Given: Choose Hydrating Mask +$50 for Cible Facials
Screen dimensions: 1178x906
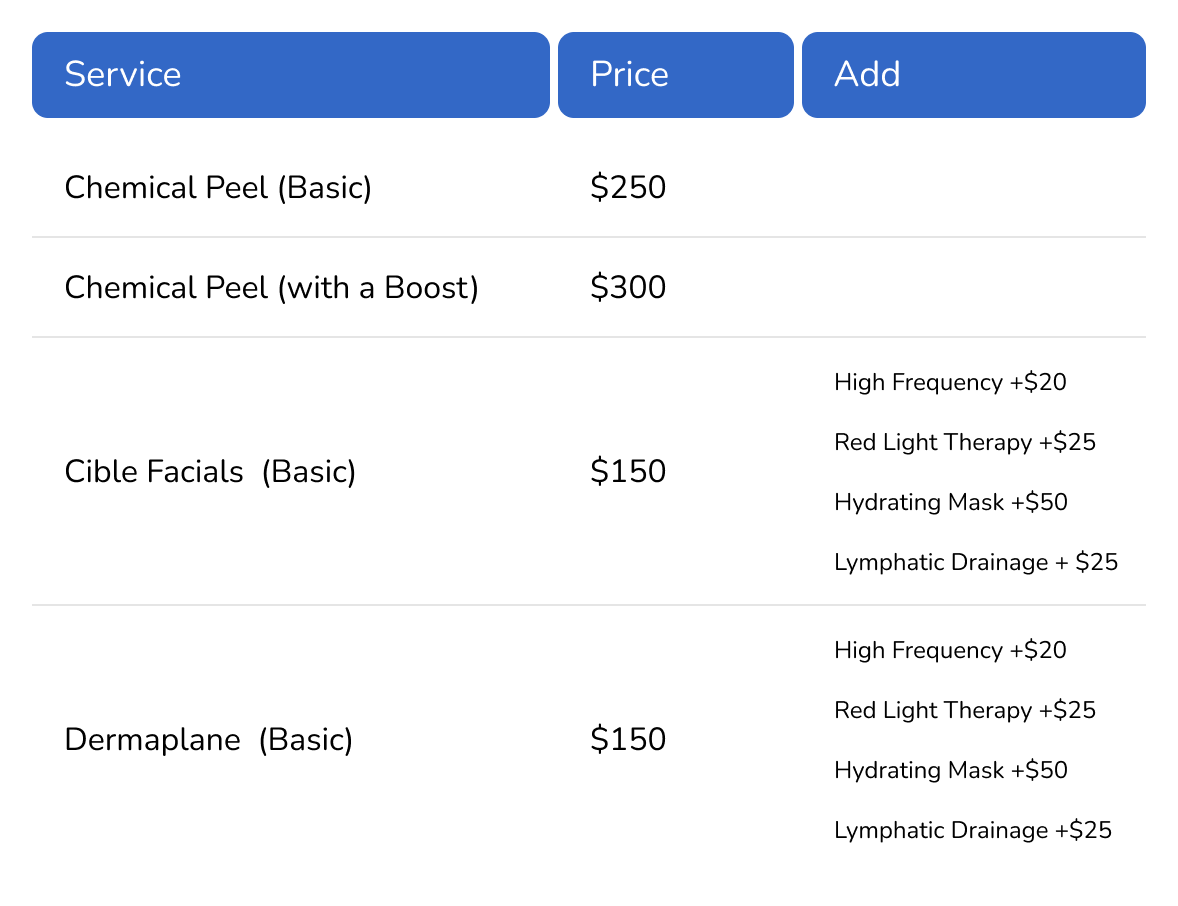Looking at the screenshot, I should (x=951, y=503).
